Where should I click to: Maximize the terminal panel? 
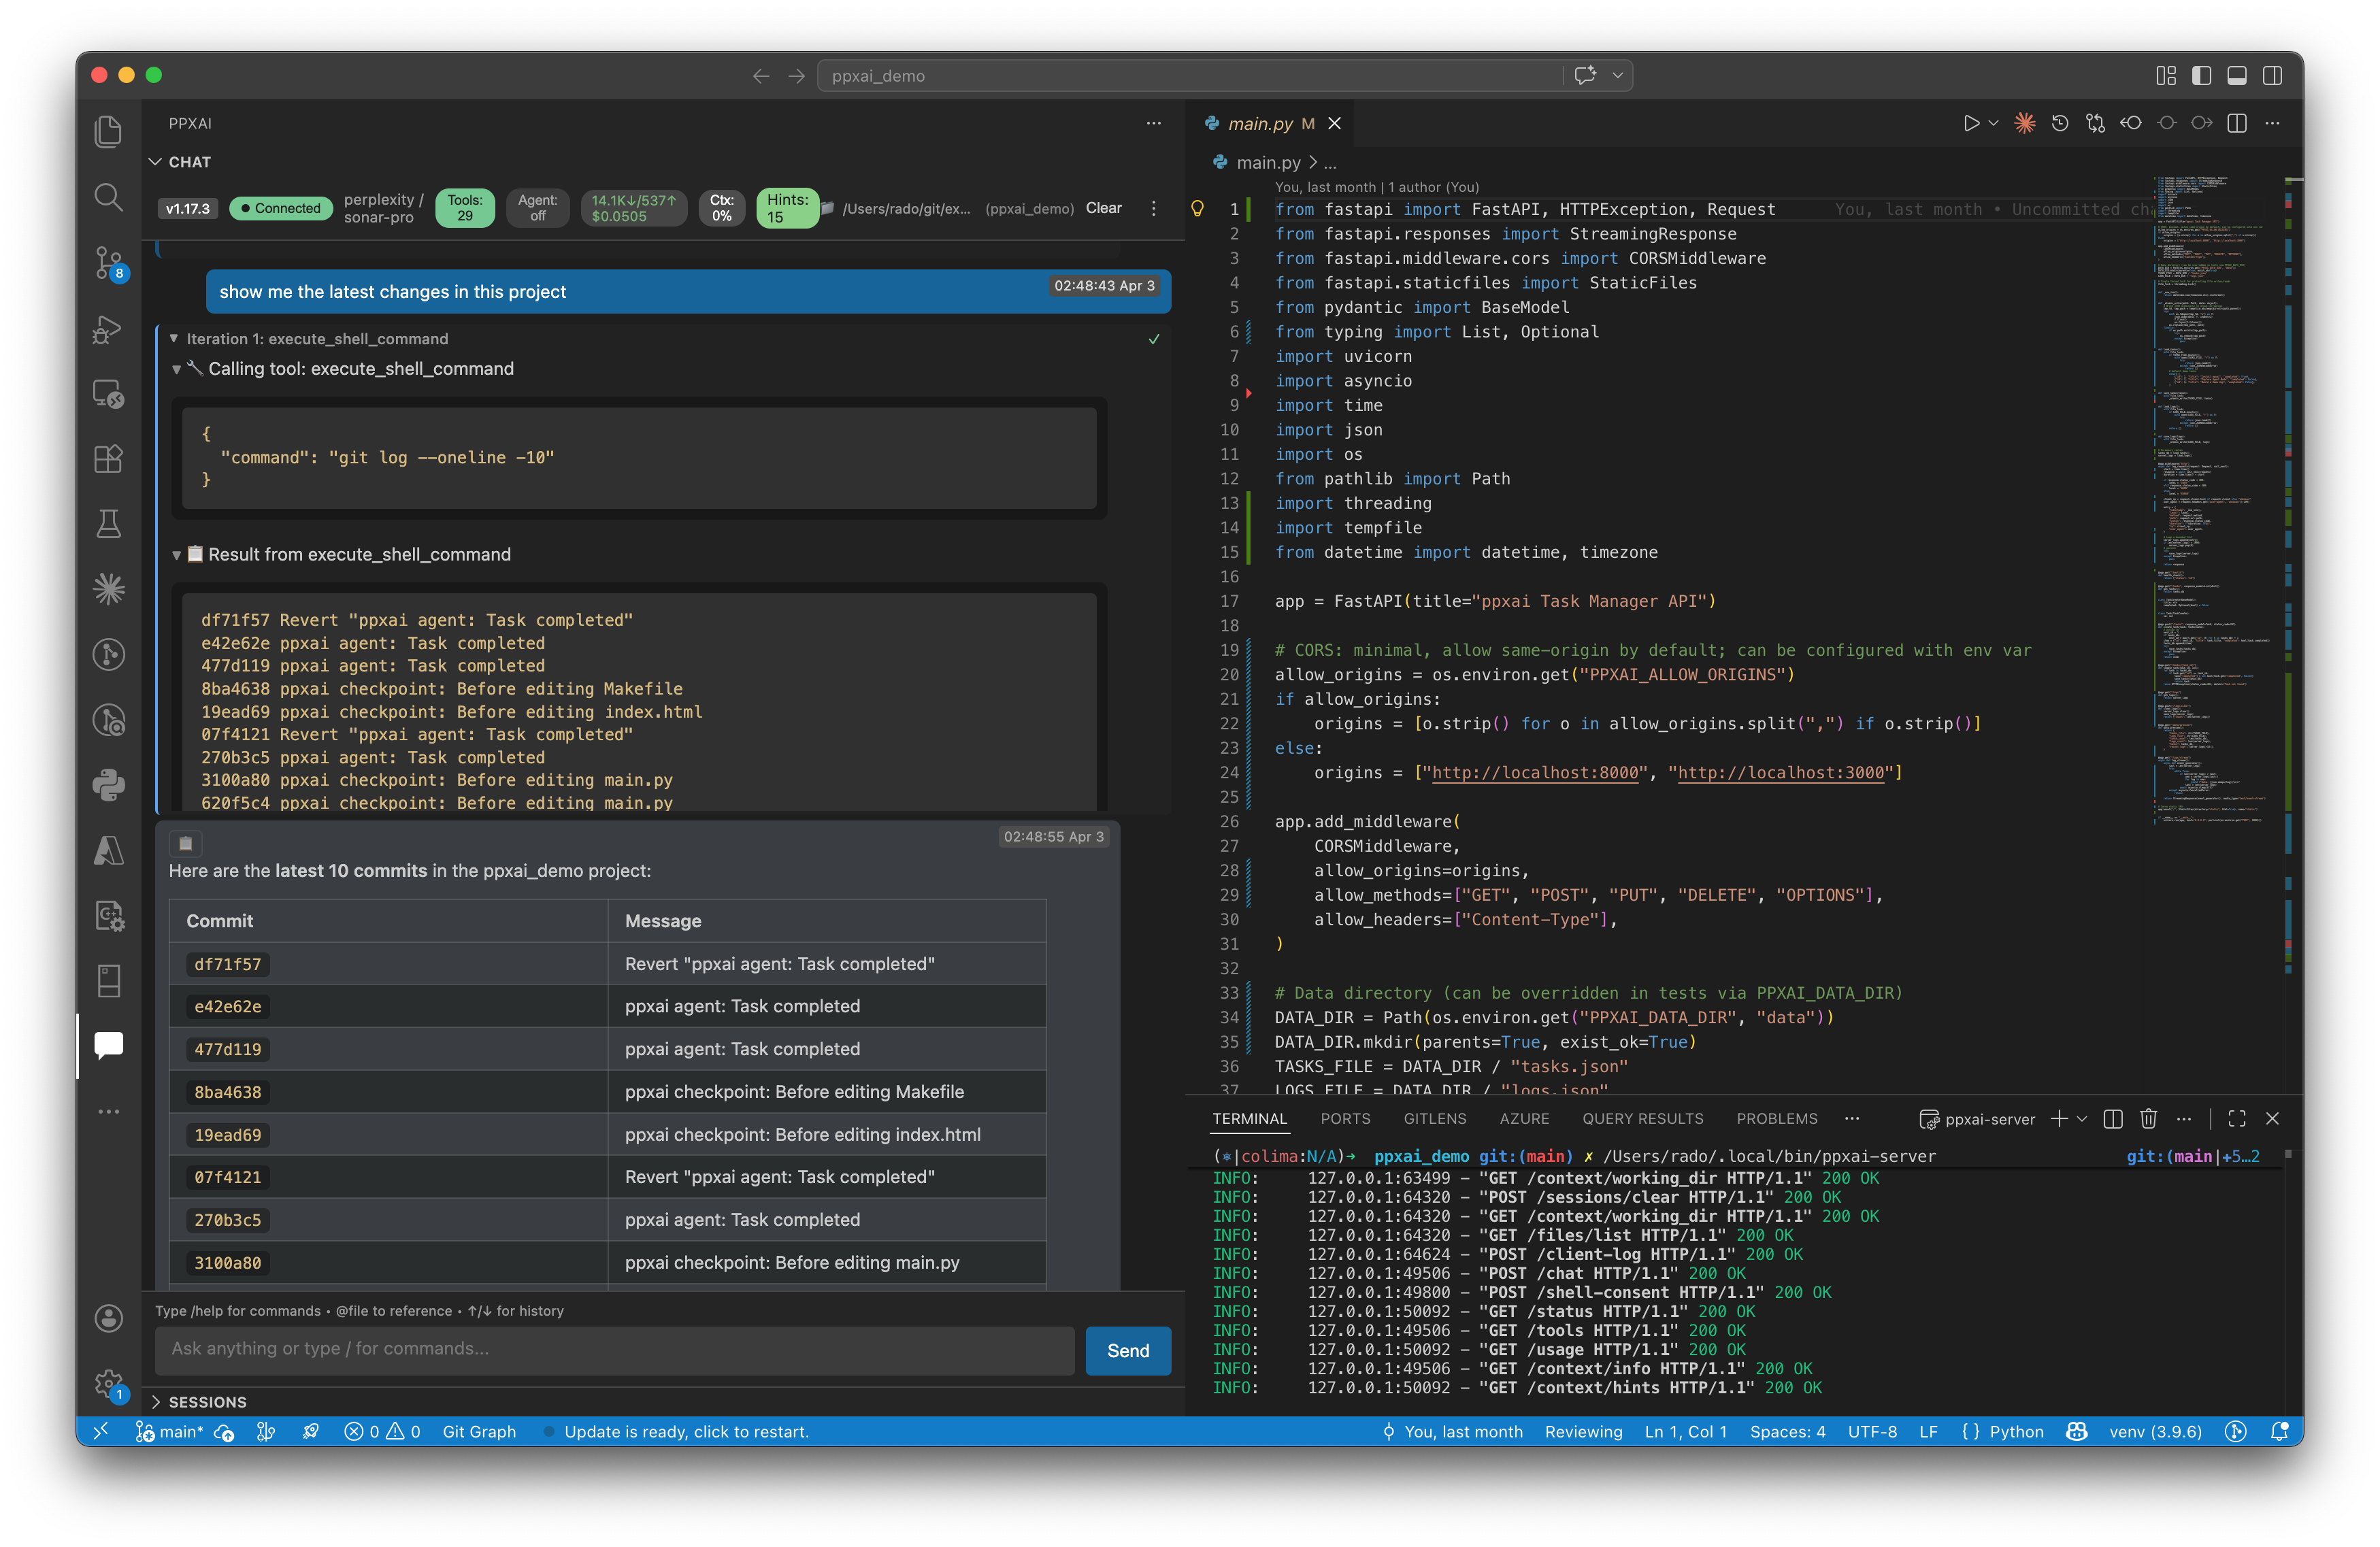point(2236,1119)
